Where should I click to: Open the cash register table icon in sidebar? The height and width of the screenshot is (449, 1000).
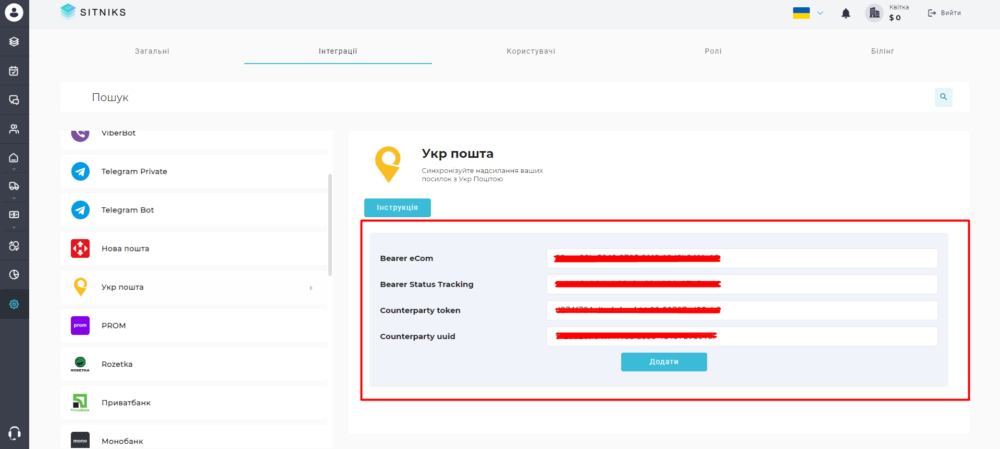[14, 215]
